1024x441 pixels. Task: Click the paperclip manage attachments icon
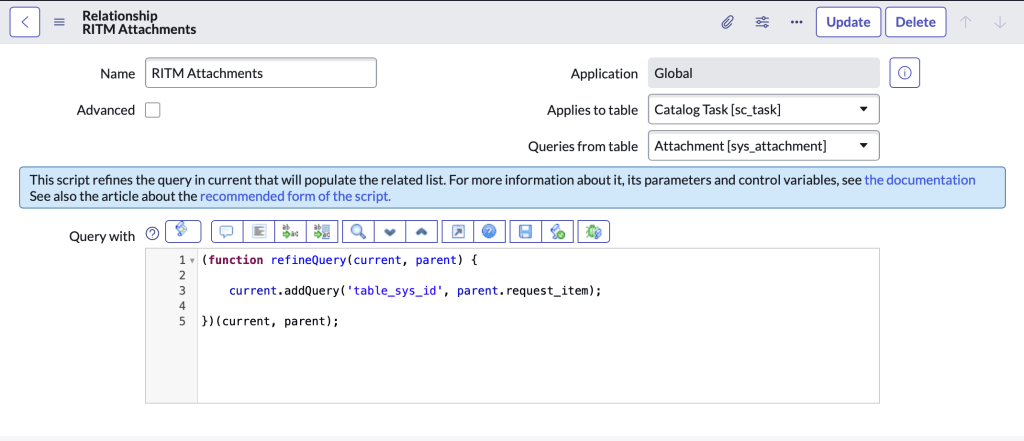728,22
